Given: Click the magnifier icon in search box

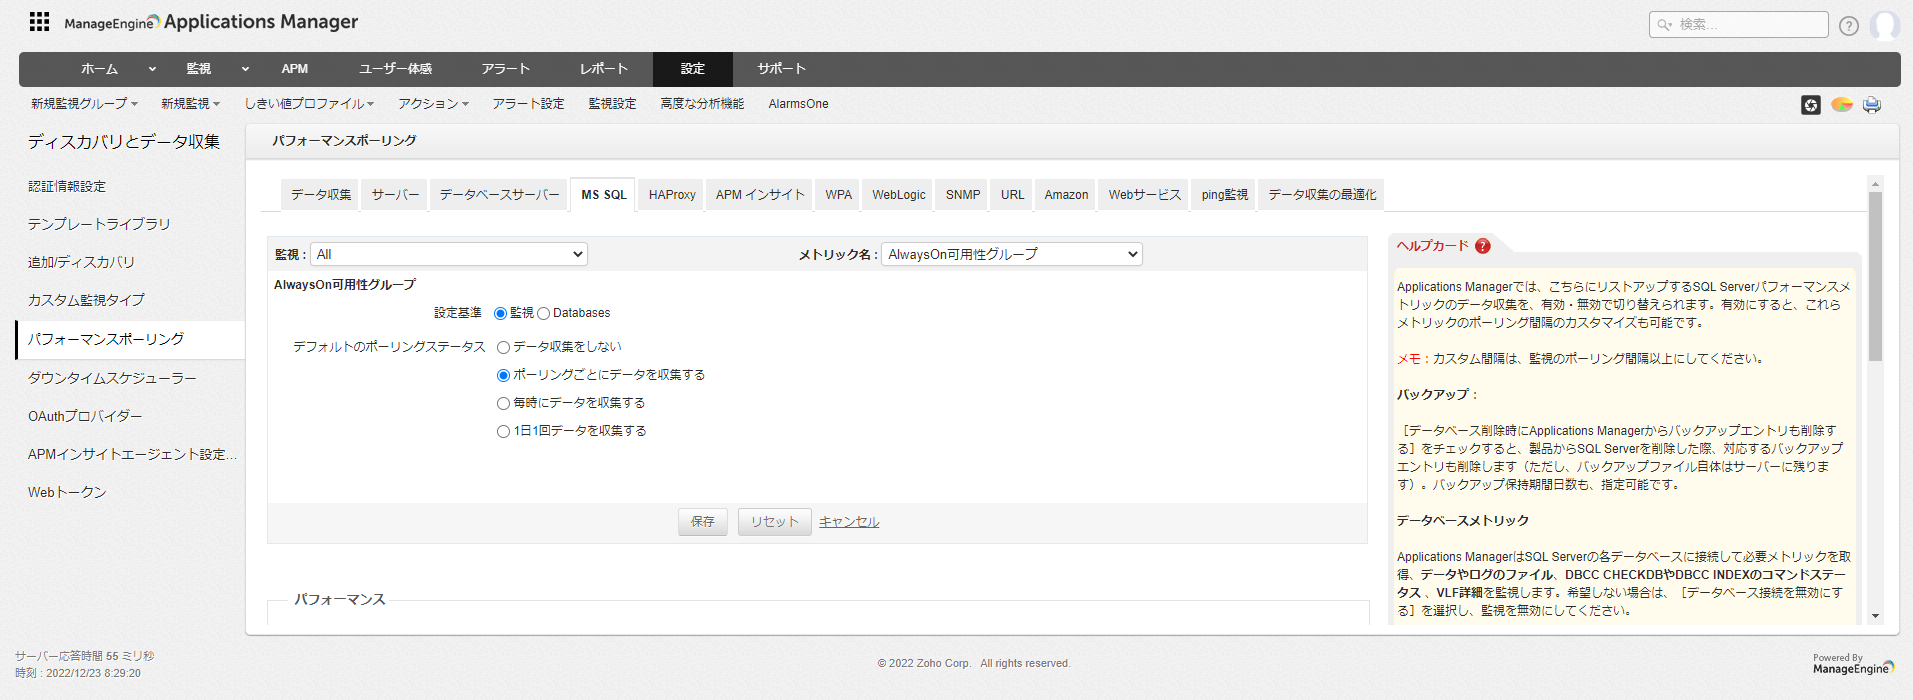Looking at the screenshot, I should coord(1664,25).
